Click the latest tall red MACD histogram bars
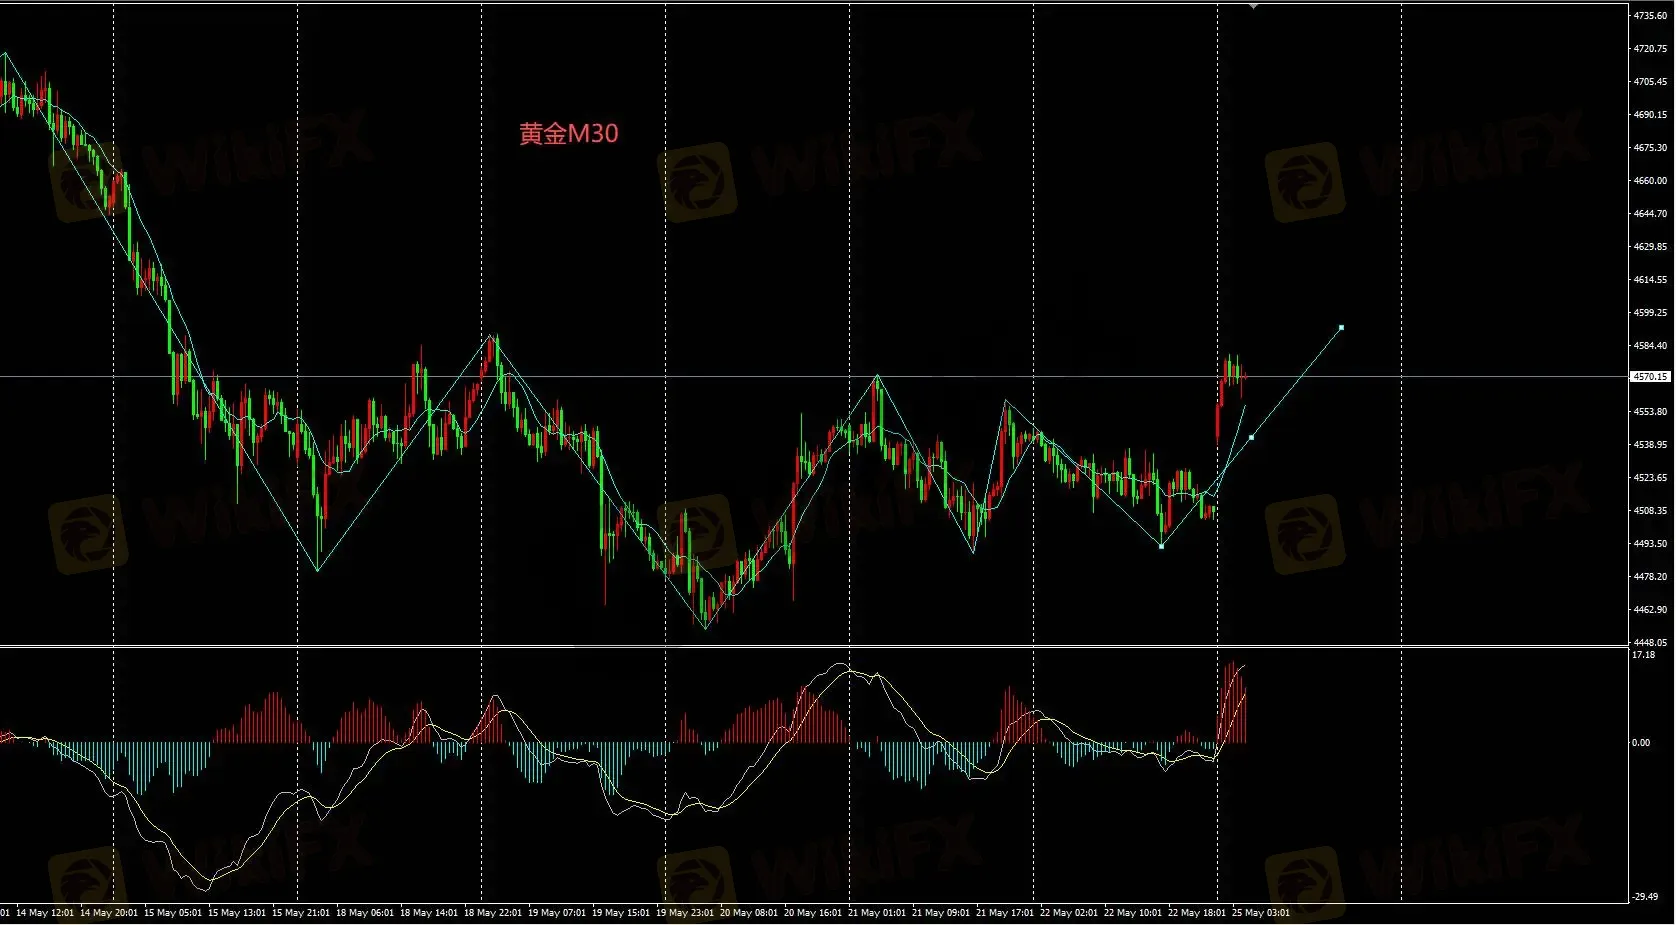Viewport: 1676px width, 925px height. 1231,703
